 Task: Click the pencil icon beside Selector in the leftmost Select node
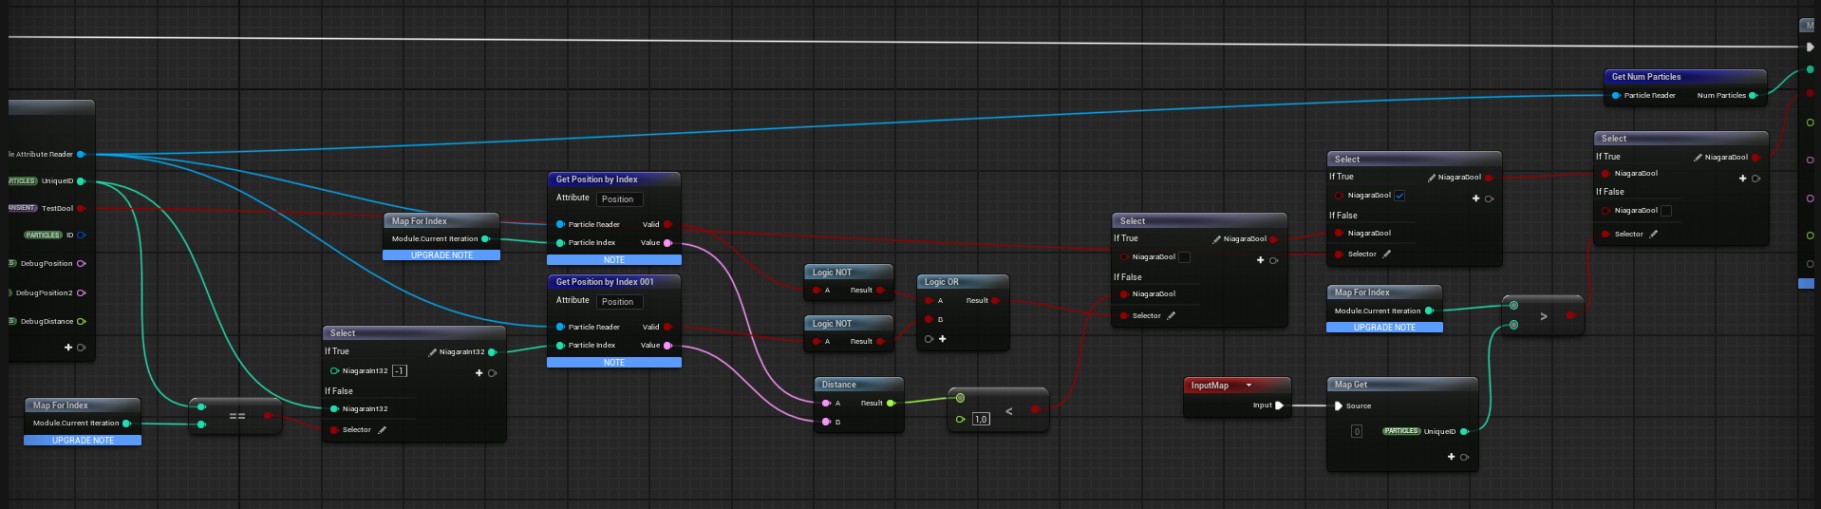pos(382,430)
